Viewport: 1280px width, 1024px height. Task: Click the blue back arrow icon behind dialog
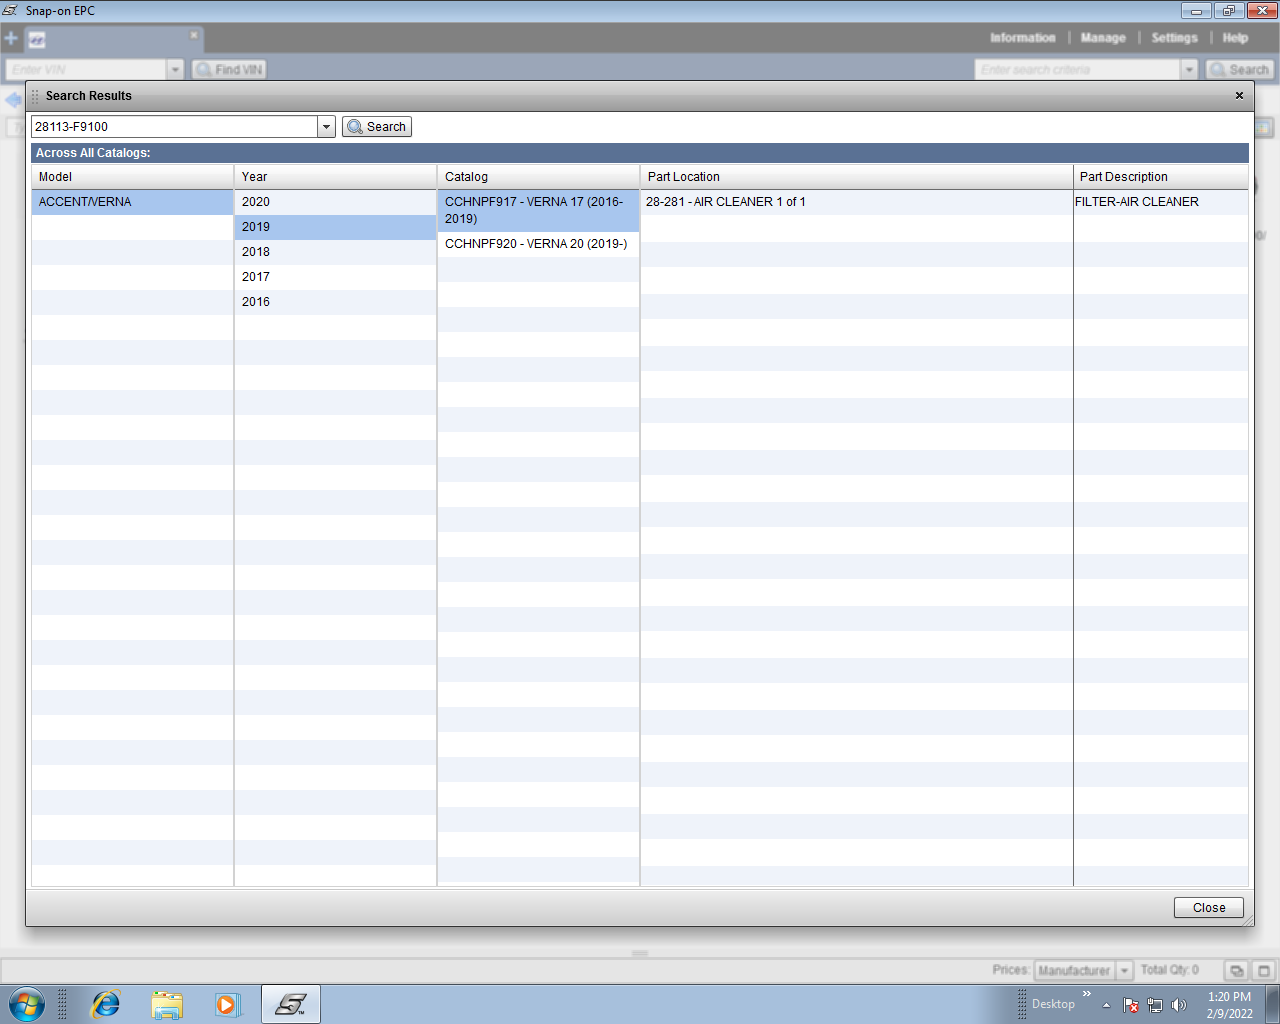13,100
